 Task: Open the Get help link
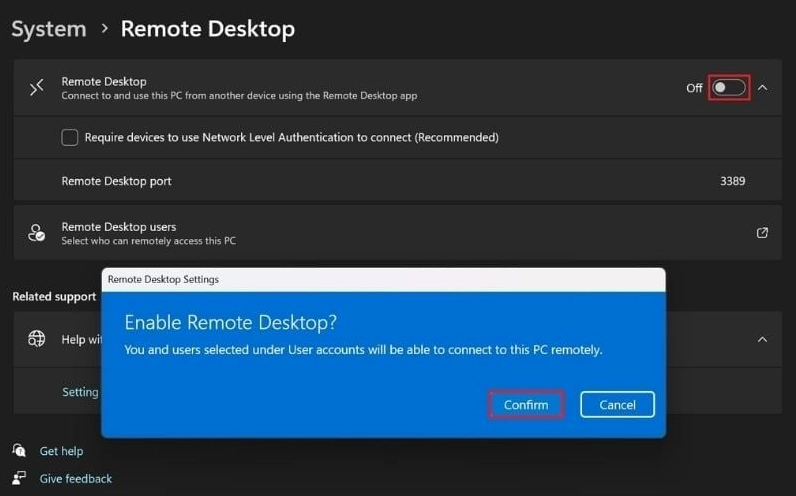[61, 451]
